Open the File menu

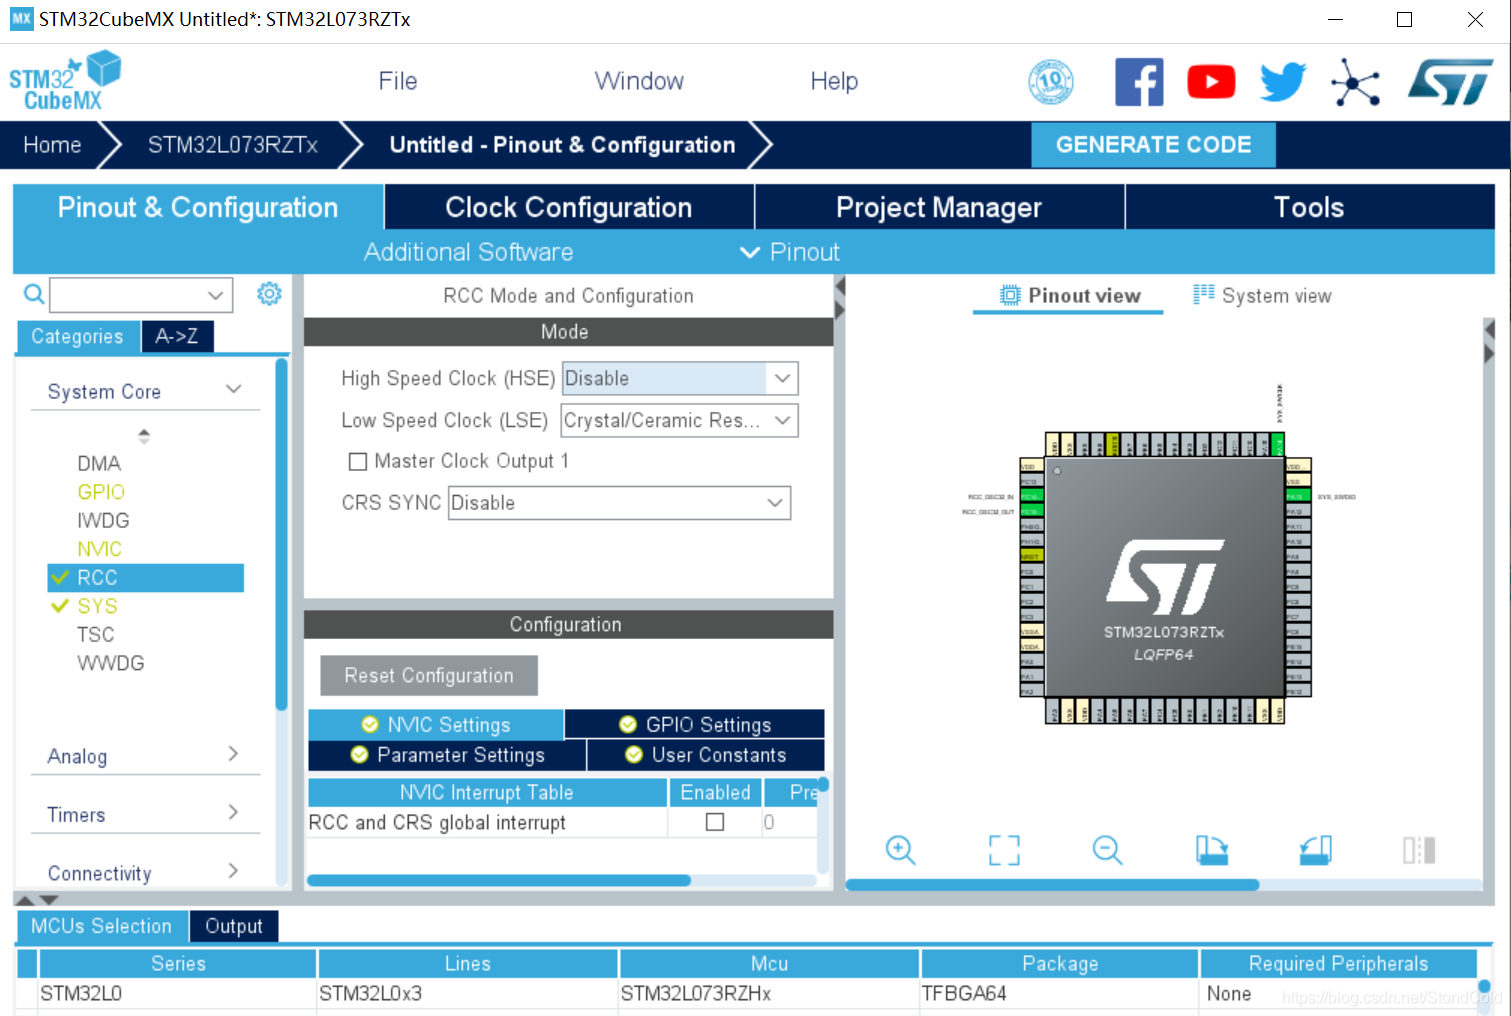coord(398,81)
